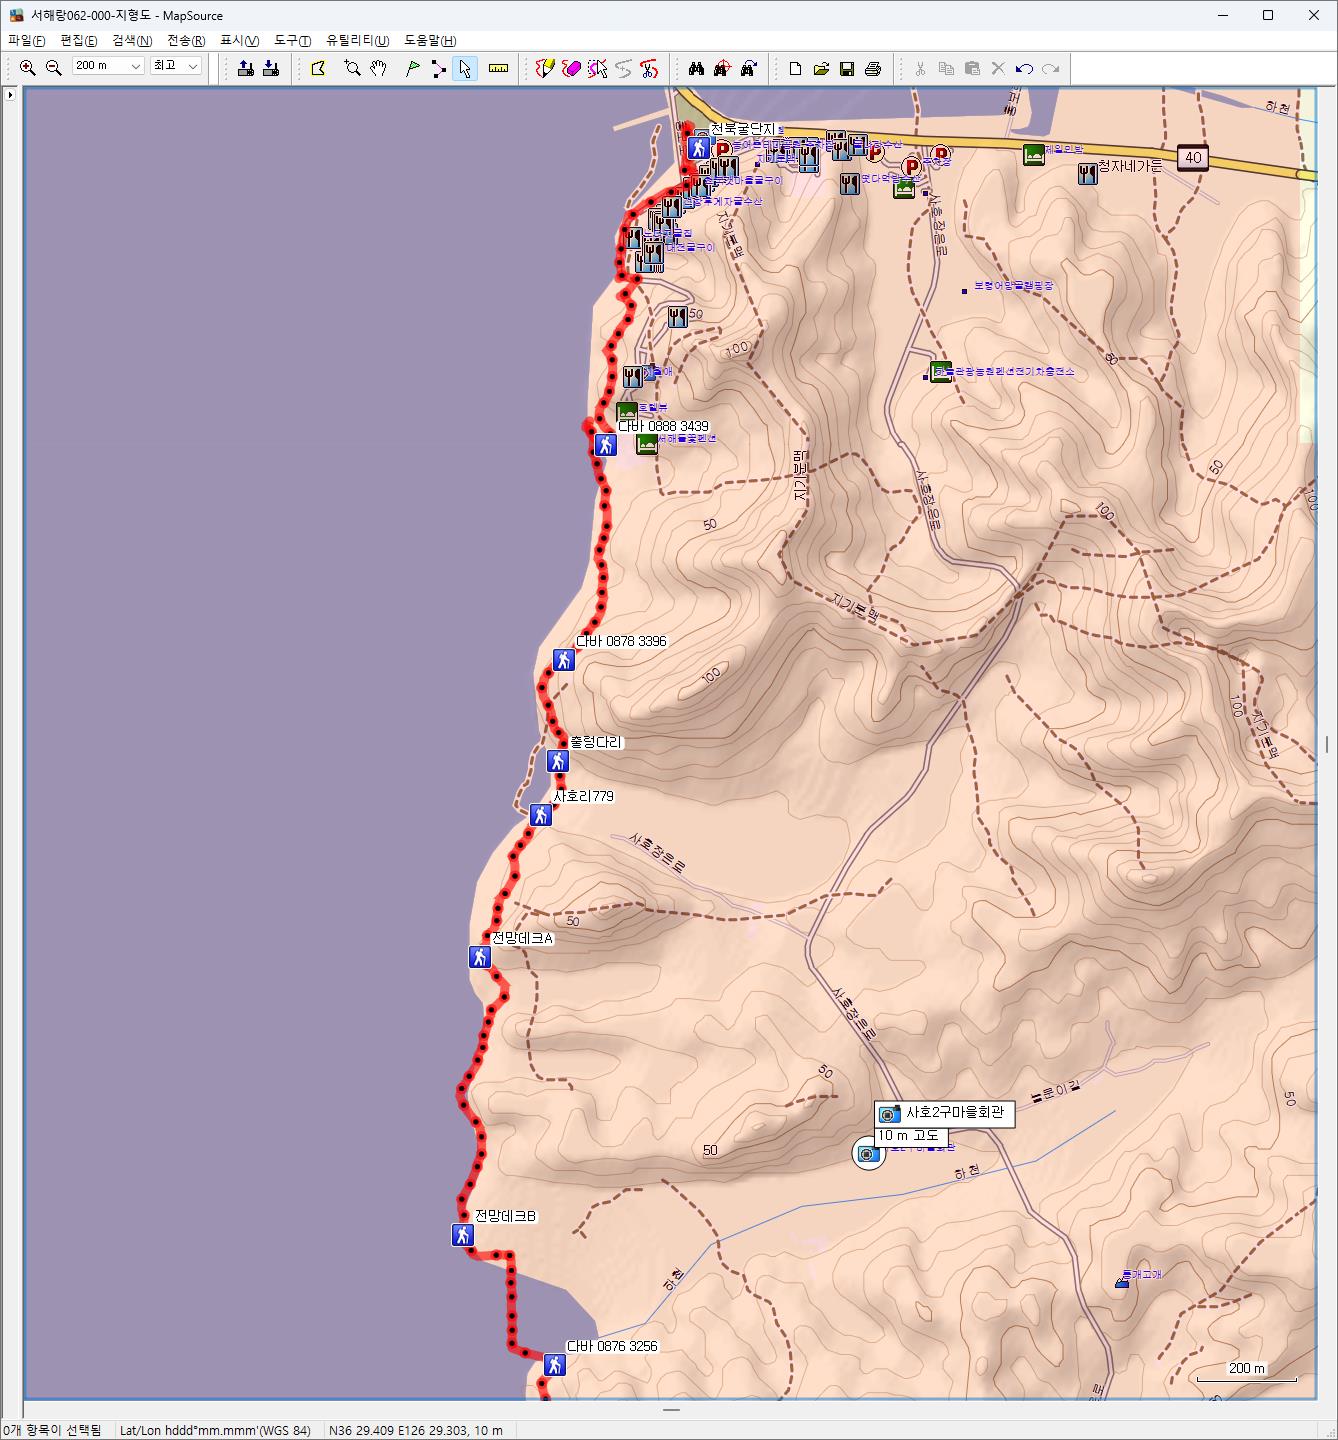Select the route tool
This screenshot has width=1338, height=1440.
coord(438,68)
